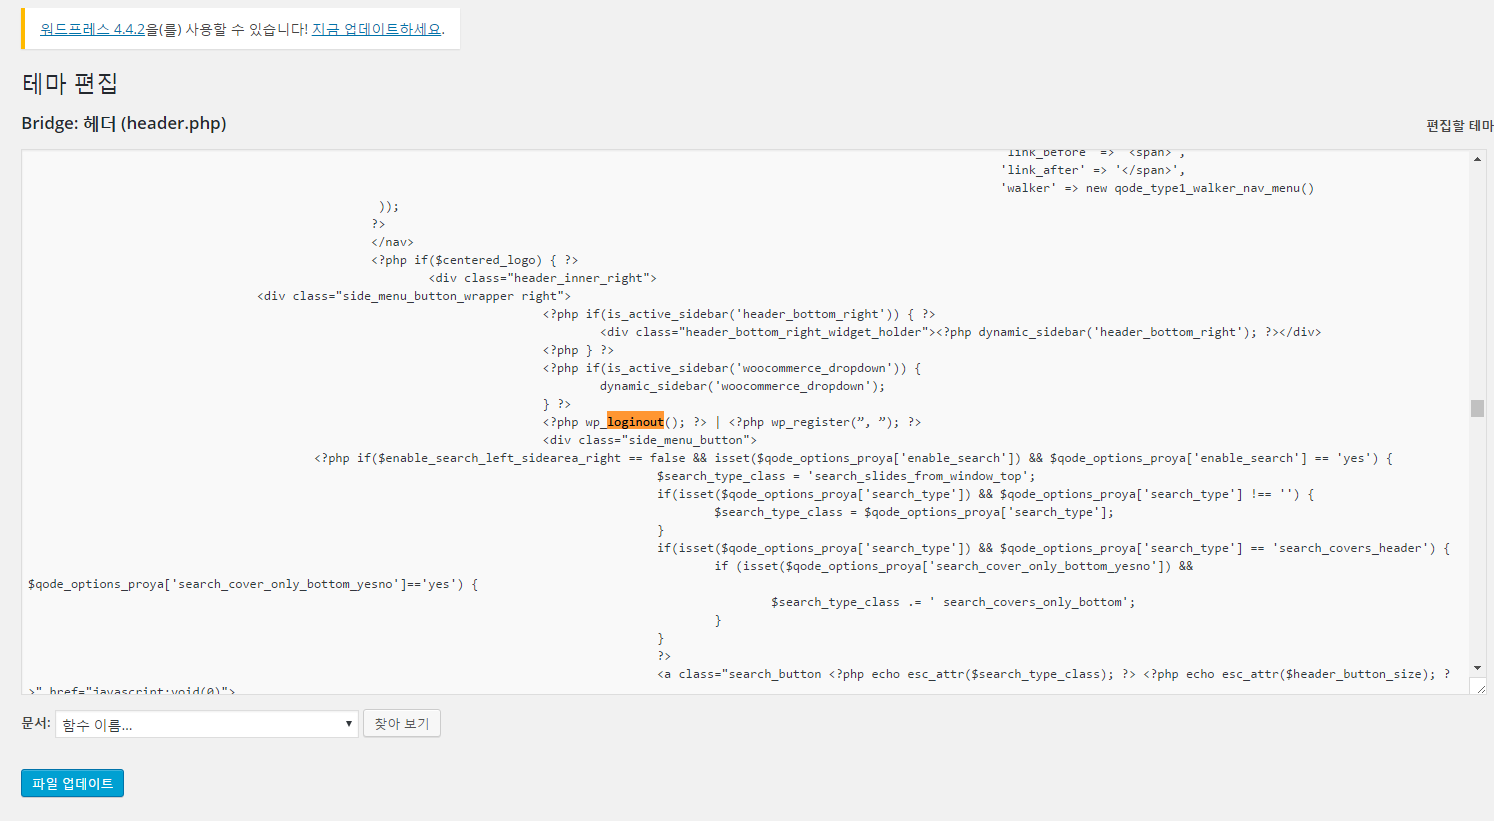
Task: Click the 편집할 테마 label
Action: (1459, 125)
